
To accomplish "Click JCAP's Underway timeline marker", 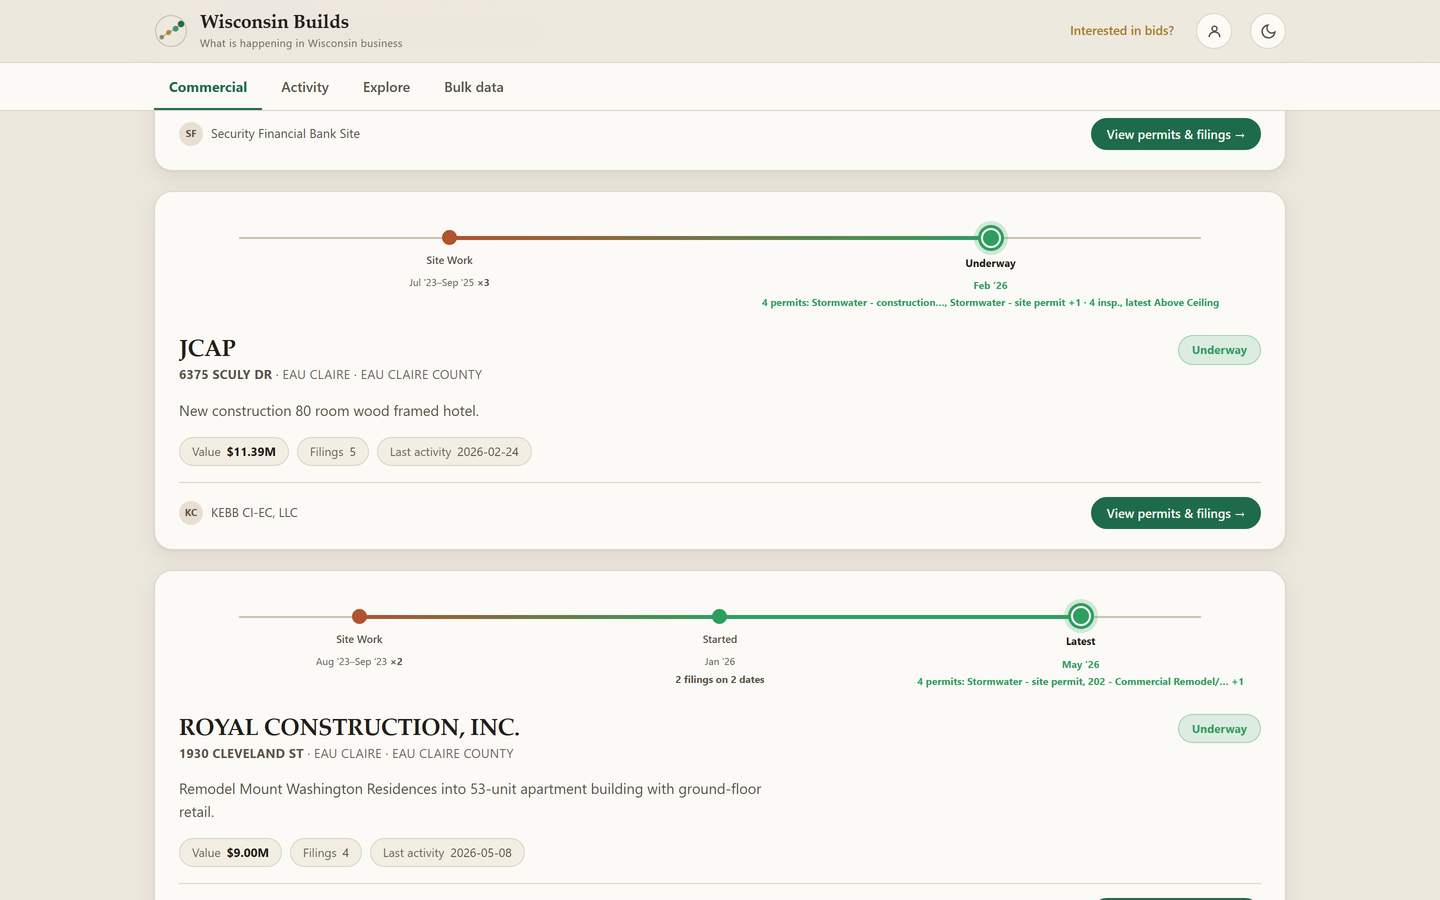I will [x=991, y=238].
